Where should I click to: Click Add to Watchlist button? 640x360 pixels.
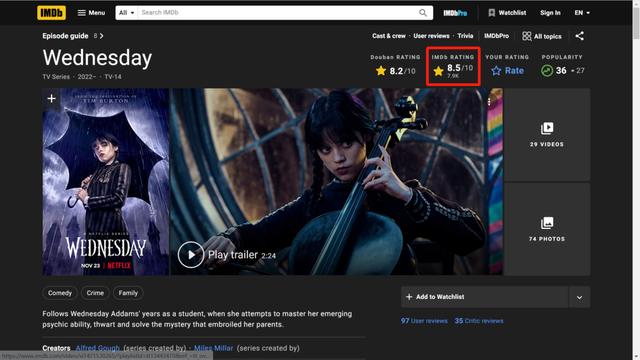click(484, 297)
